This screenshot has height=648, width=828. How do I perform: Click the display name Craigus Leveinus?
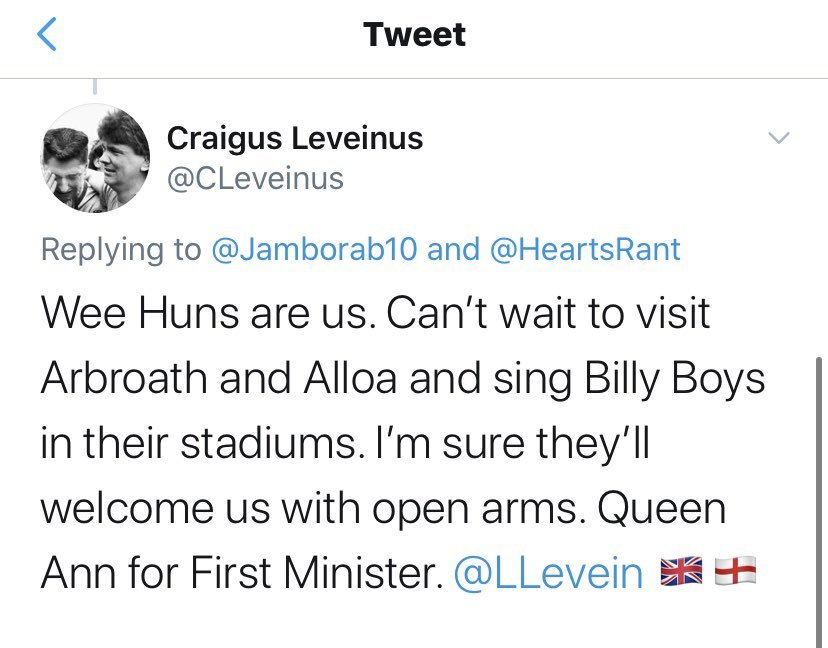(295, 138)
